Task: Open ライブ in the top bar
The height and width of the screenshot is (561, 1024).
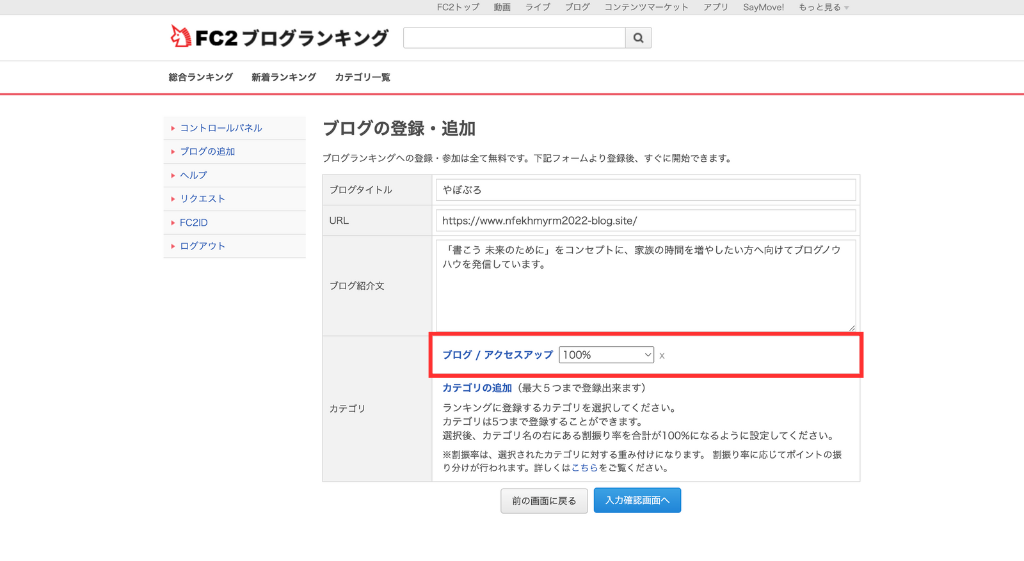Action: tap(537, 7)
